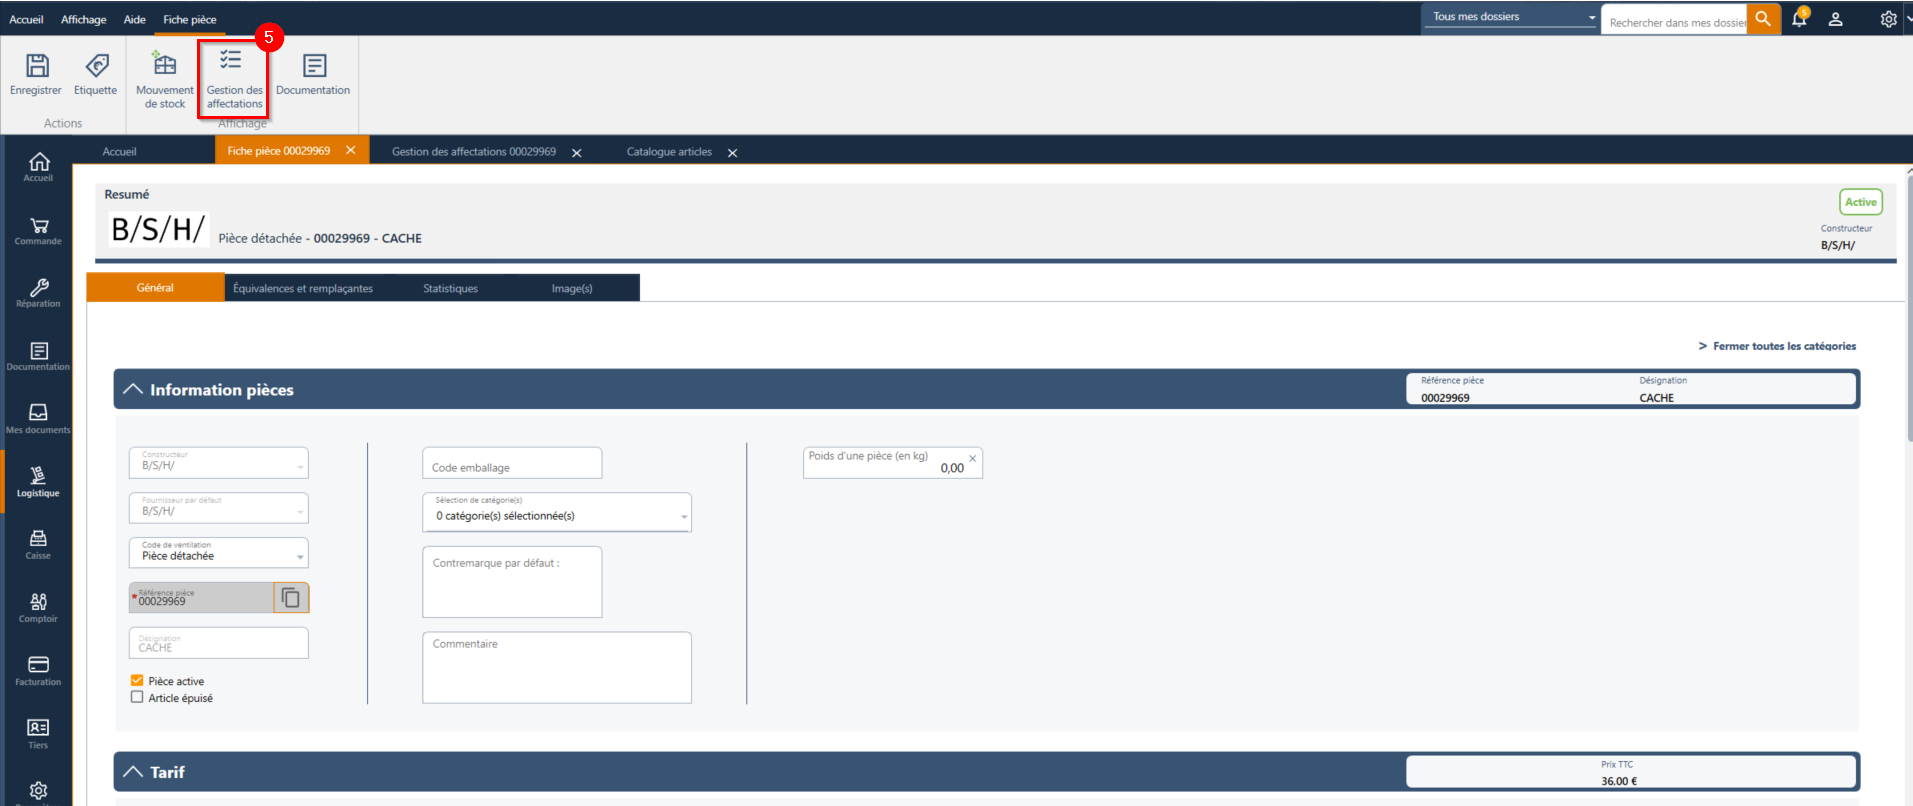Viewport: 1913px width, 806px height.
Task: Click the Code emballage field
Action: 512,463
